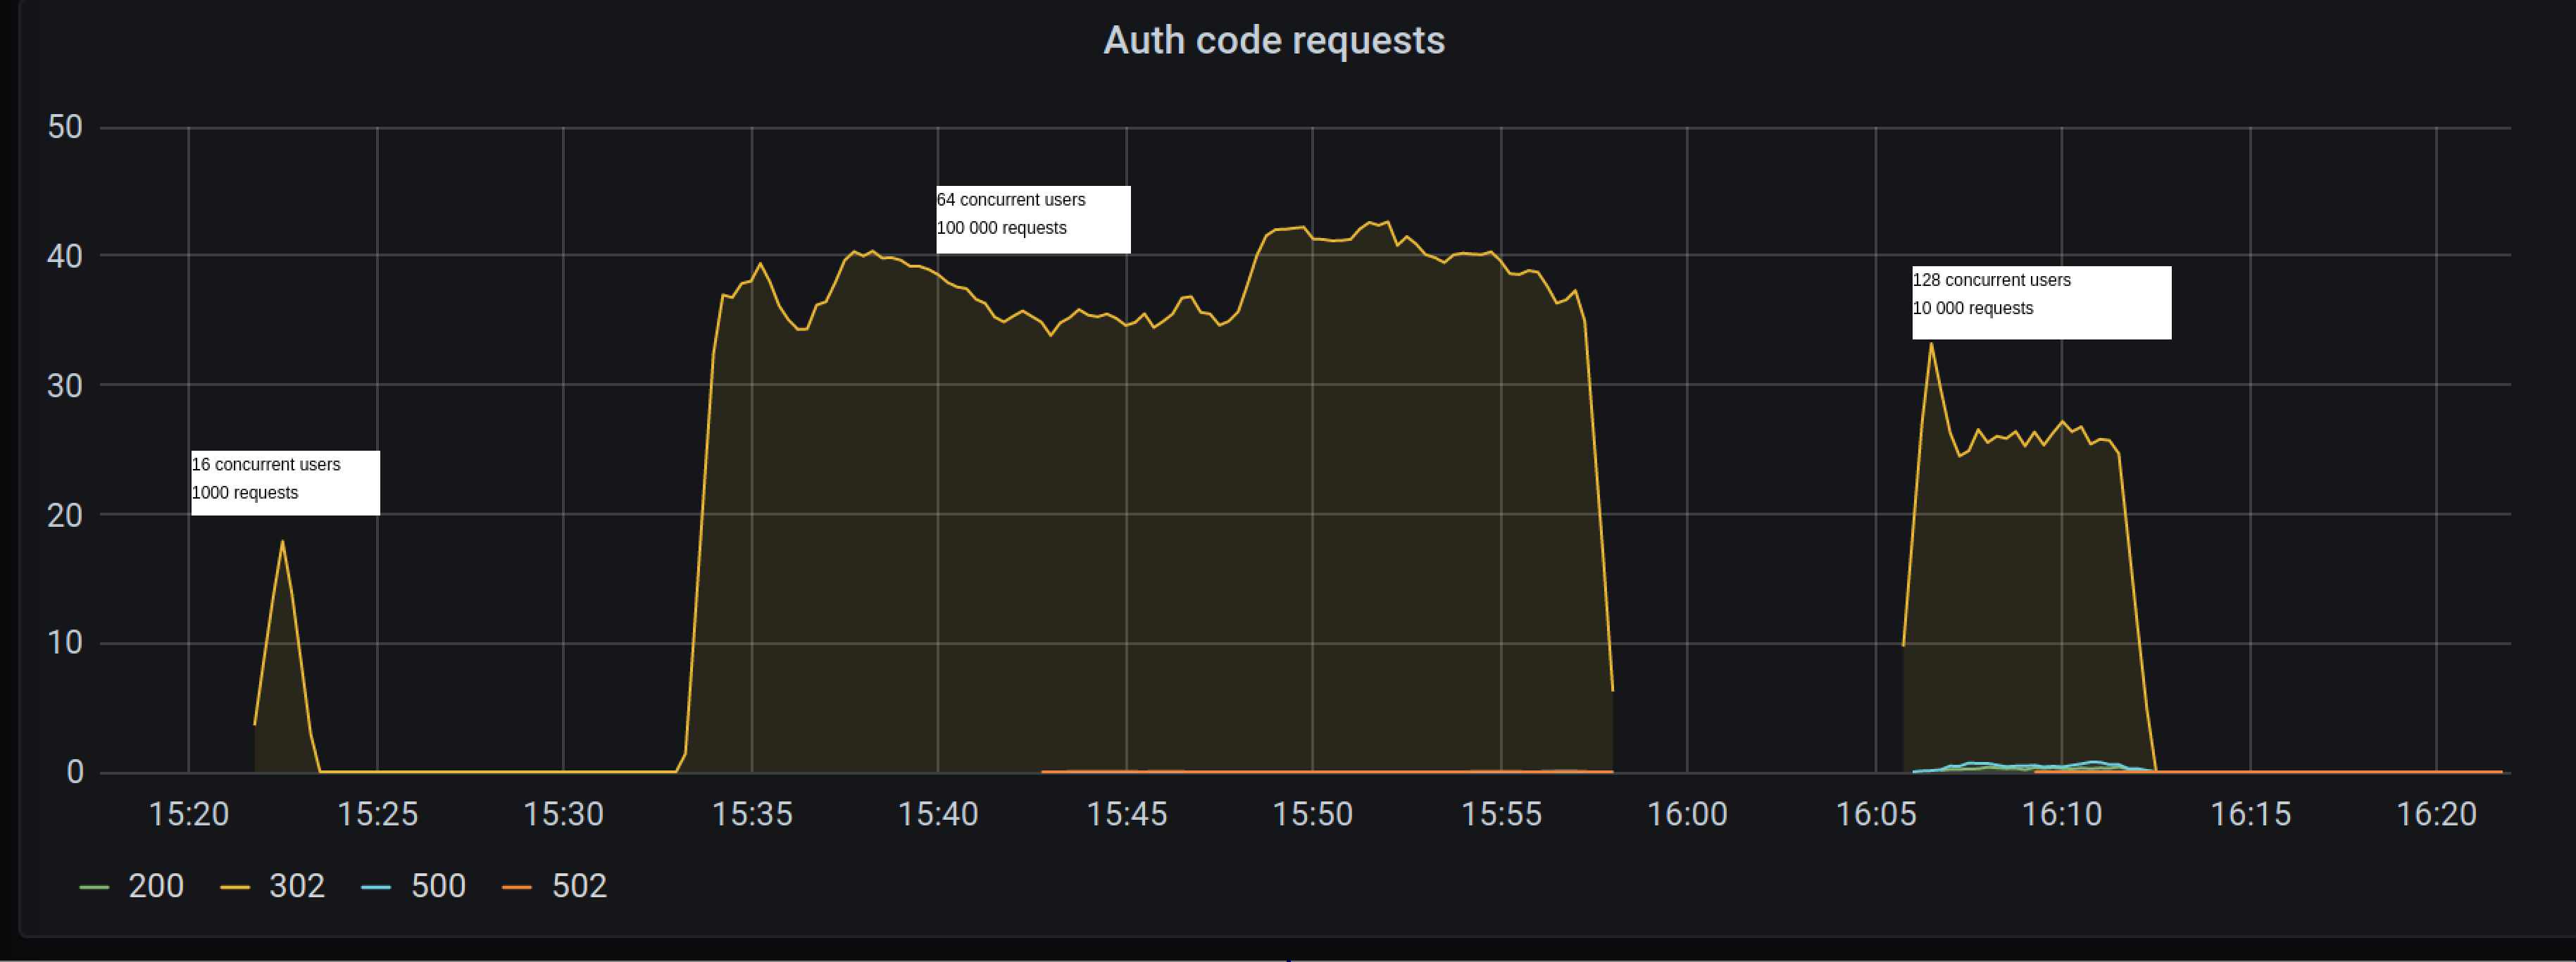Click the 16:15 x-axis time label
This screenshot has width=2576, height=962.
pos(2250,814)
